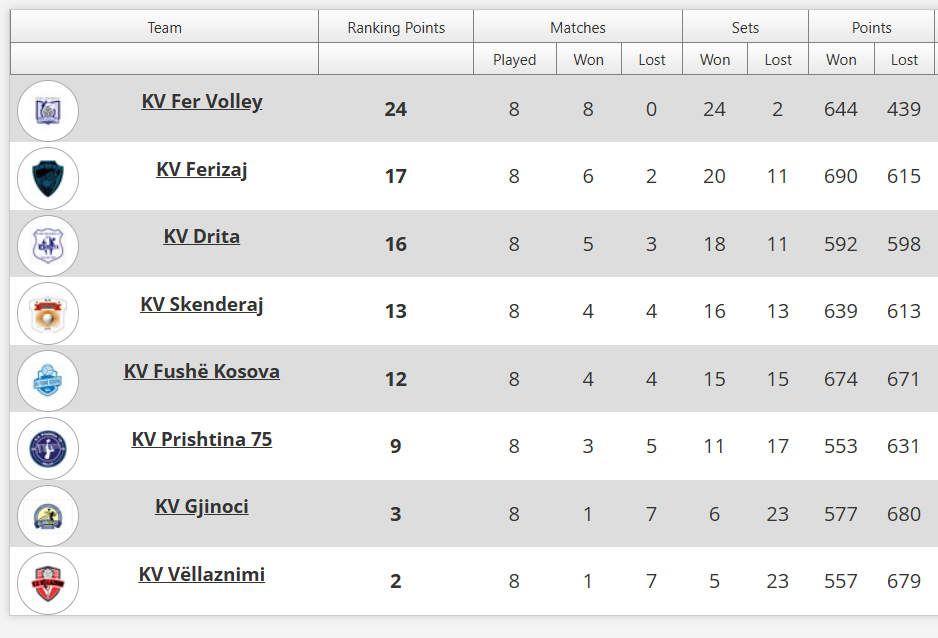
Task: Click the KV Prishtina 75 team logo
Action: 48,448
